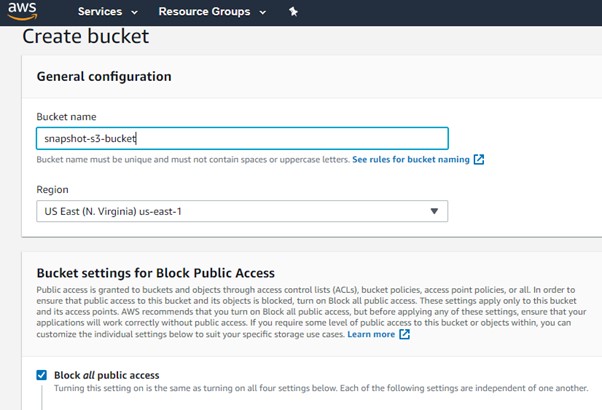Follow the Learn more link
This screenshot has width=602, height=410.
(371, 334)
